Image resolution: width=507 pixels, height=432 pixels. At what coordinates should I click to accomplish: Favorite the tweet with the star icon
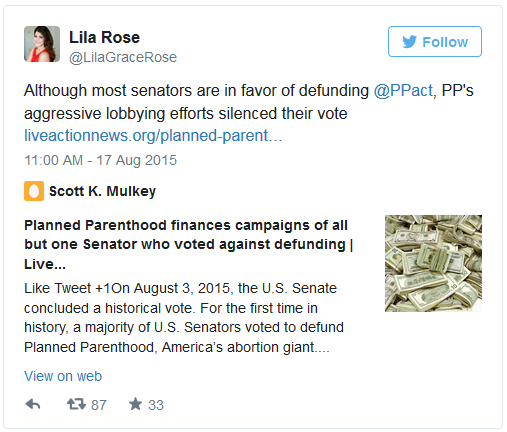135,404
